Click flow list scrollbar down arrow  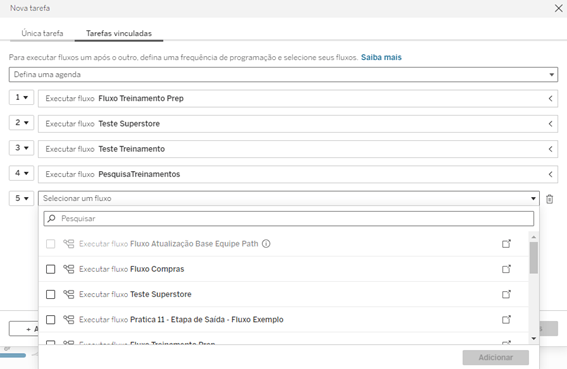[x=534, y=339]
